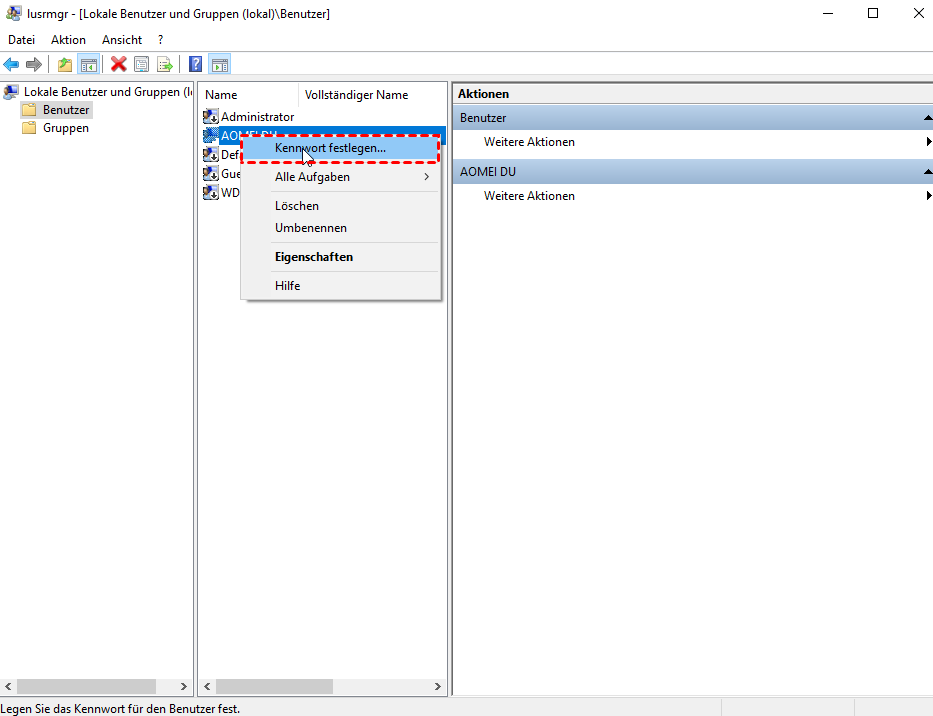Select the Gruppen tree node
Viewport: 933px width, 716px height.
point(65,128)
